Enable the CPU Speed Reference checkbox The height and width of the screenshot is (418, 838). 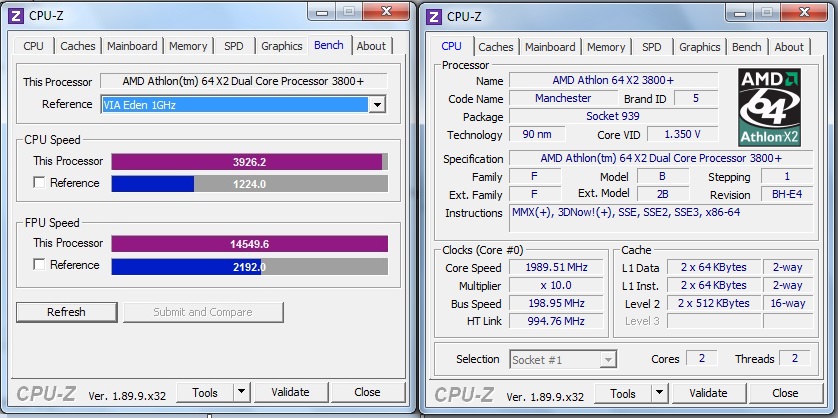pyautogui.click(x=39, y=183)
